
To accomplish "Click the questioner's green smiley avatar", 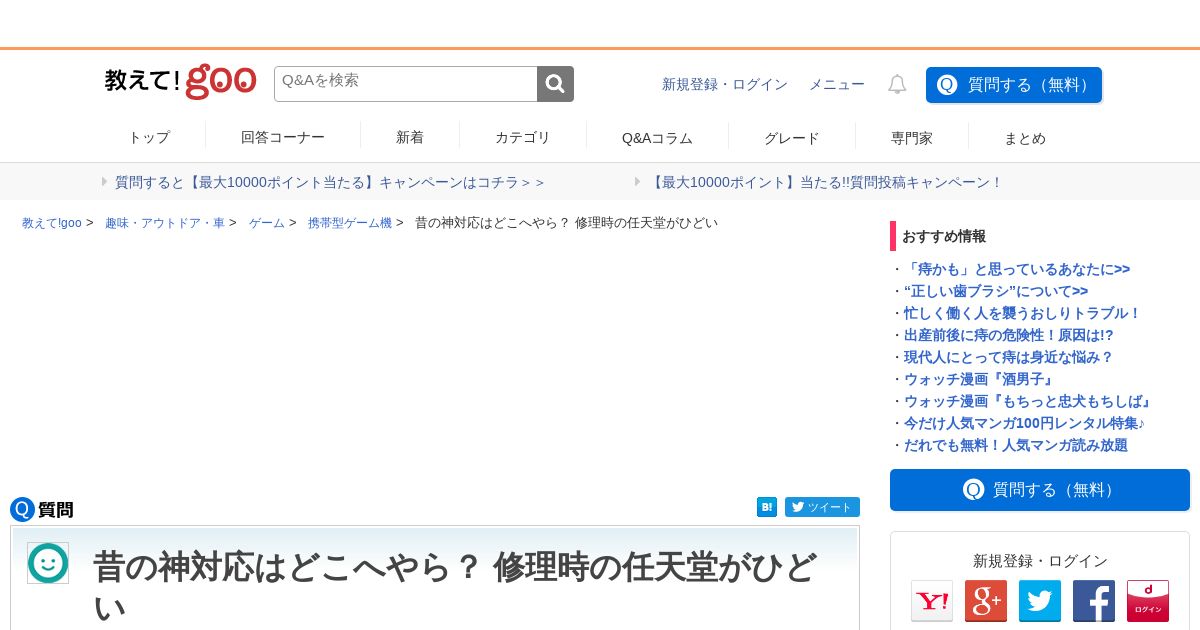I will click(x=48, y=563).
